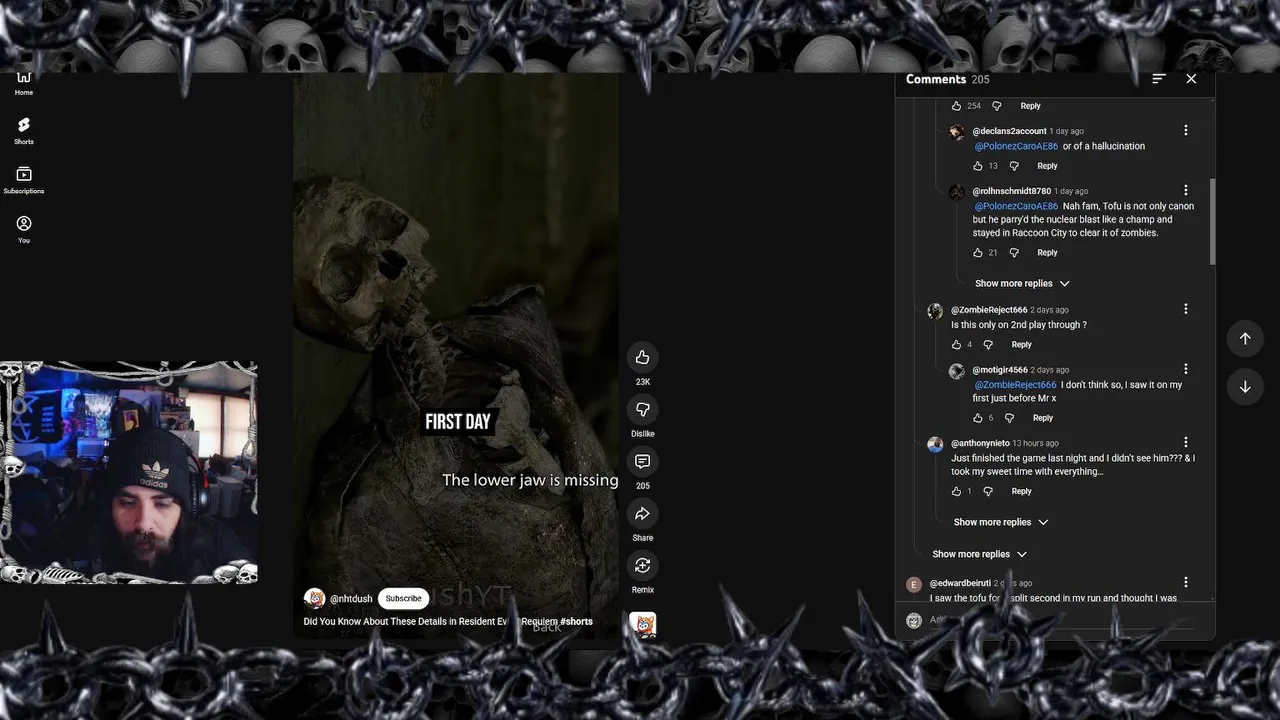Like anthonynieto's comment with 1 like
Screen dimensions: 1280x720
[956, 491]
